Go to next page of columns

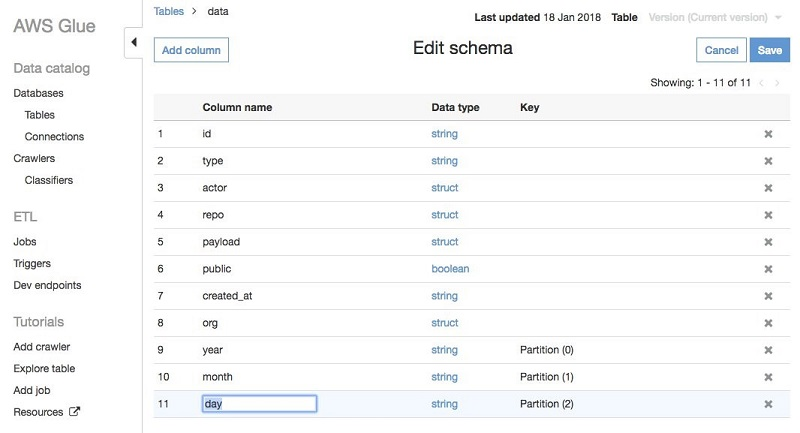[x=778, y=83]
